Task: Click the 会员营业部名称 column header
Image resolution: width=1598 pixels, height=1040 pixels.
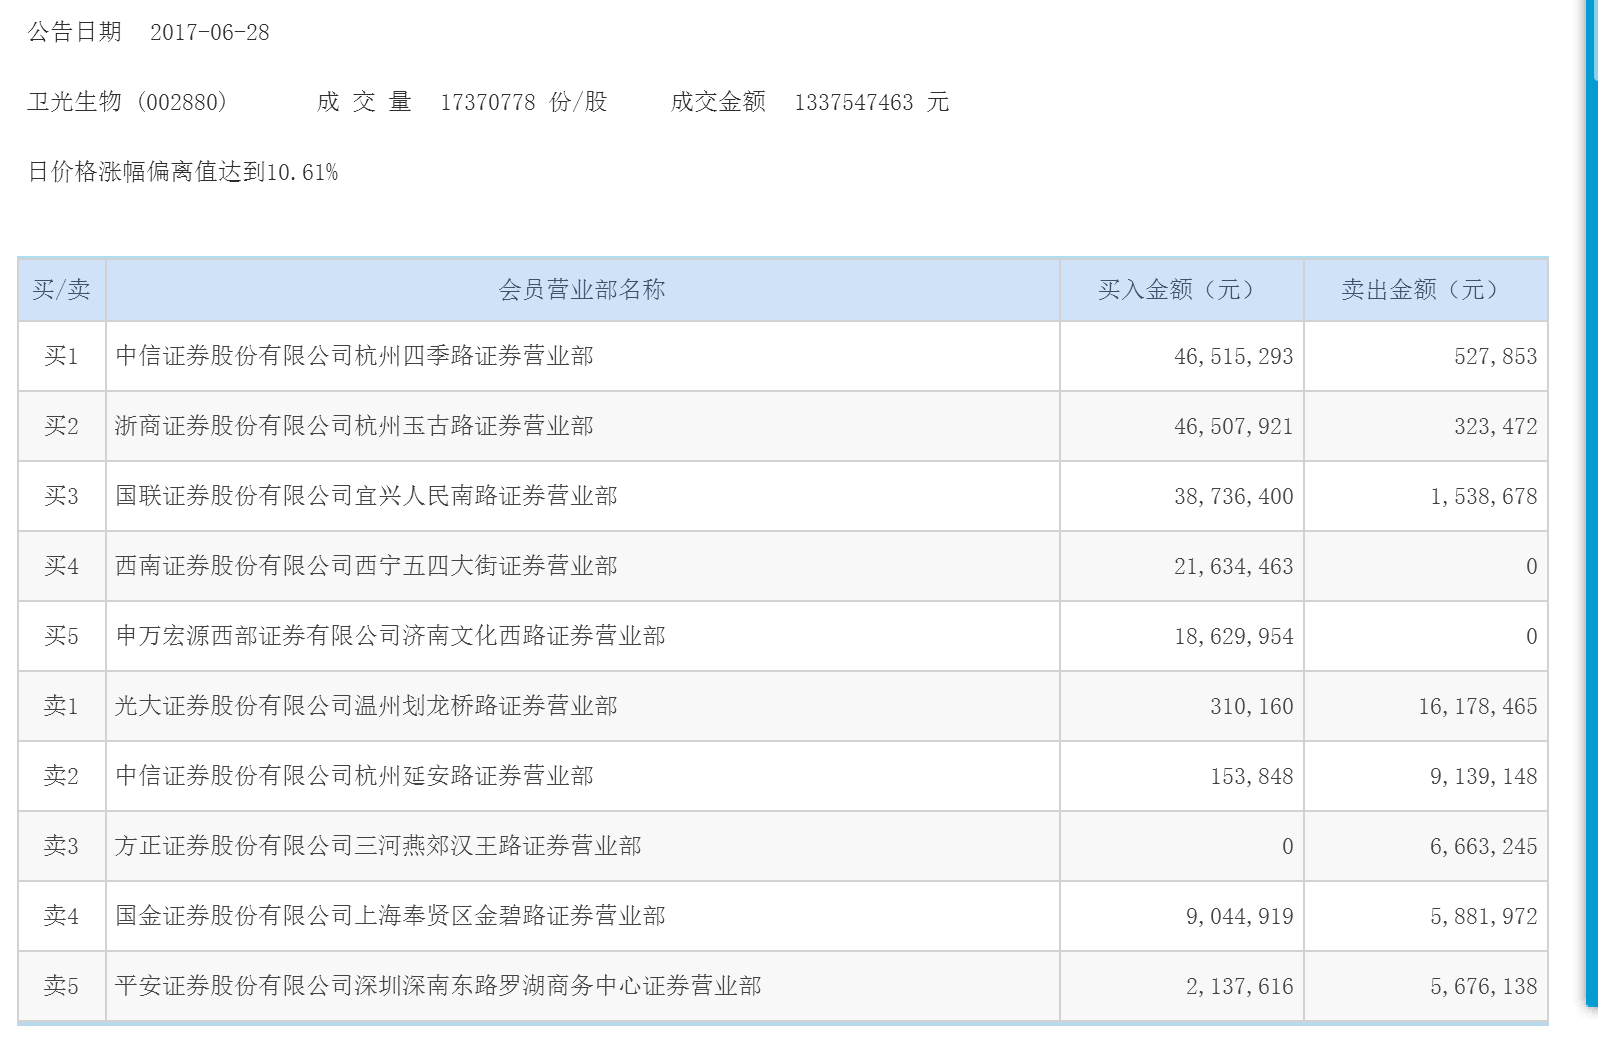Action: pyautogui.click(x=582, y=290)
